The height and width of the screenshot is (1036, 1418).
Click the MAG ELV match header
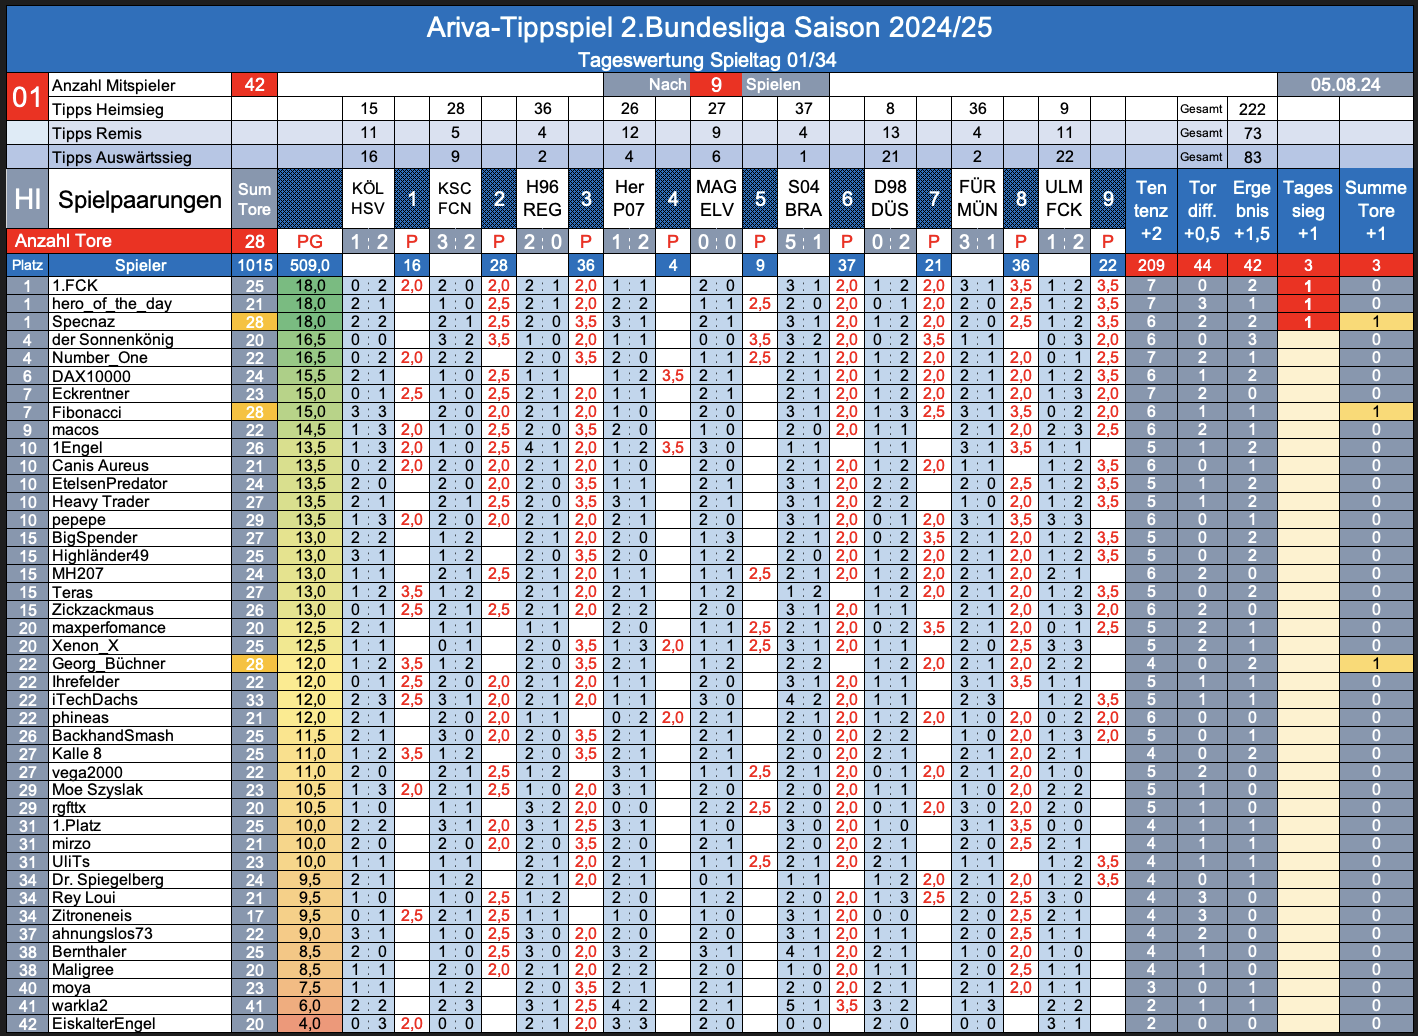pos(716,198)
